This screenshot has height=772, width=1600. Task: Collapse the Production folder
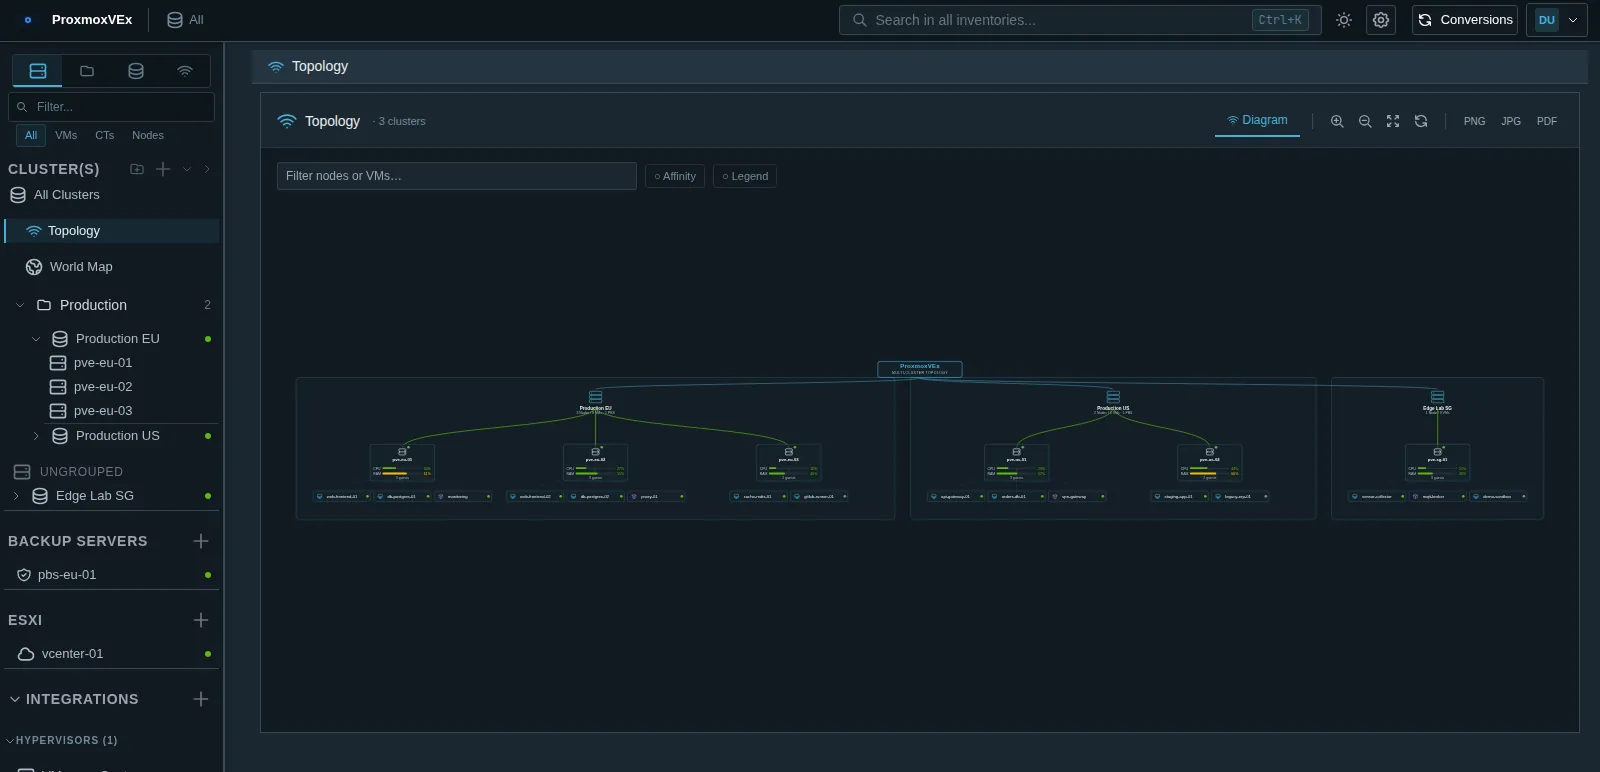pos(20,305)
